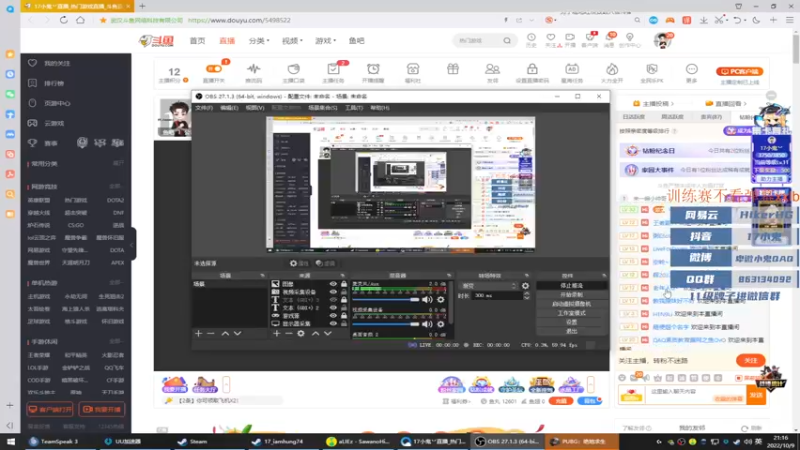Image resolution: width=800 pixels, height=450 pixels.
Task: Open the user avatar in Douyu header
Action: click(x=662, y=41)
